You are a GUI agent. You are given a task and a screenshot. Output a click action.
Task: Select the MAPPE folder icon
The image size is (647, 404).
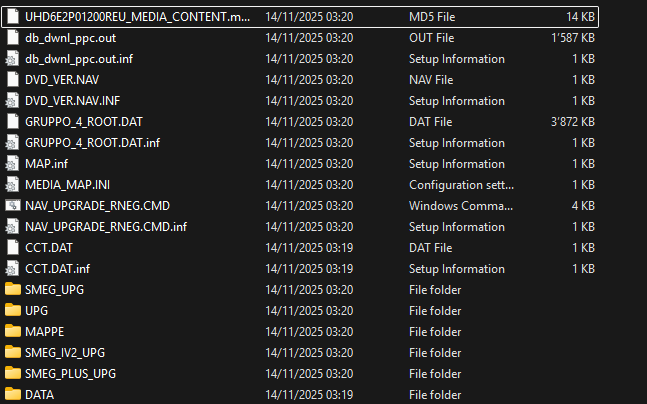coord(13,331)
